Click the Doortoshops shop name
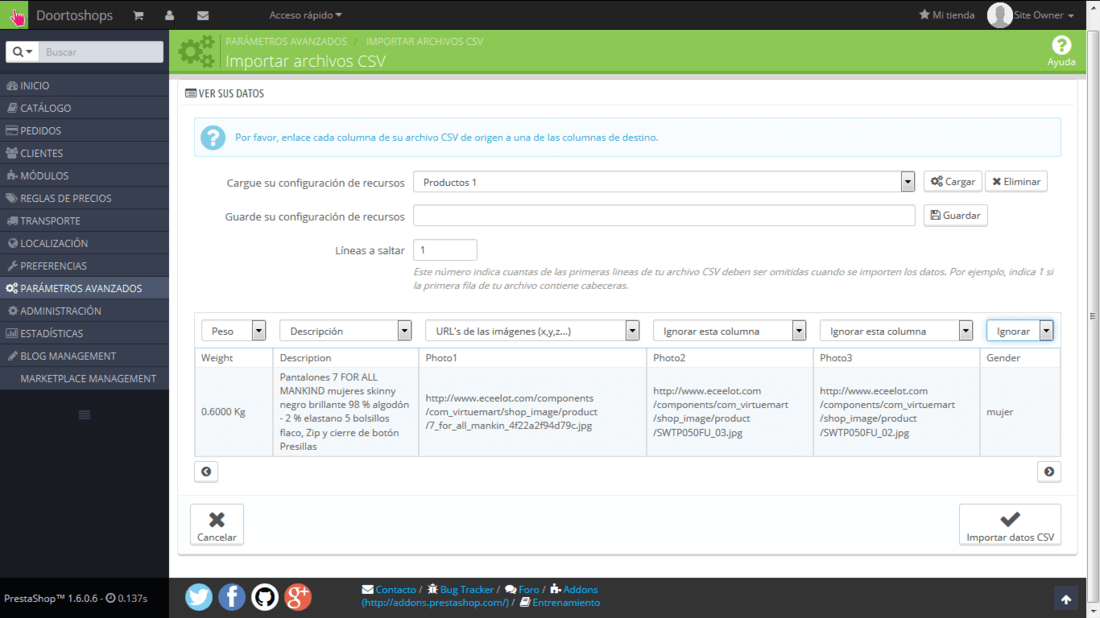The width and height of the screenshot is (1100, 618). pos(74,15)
